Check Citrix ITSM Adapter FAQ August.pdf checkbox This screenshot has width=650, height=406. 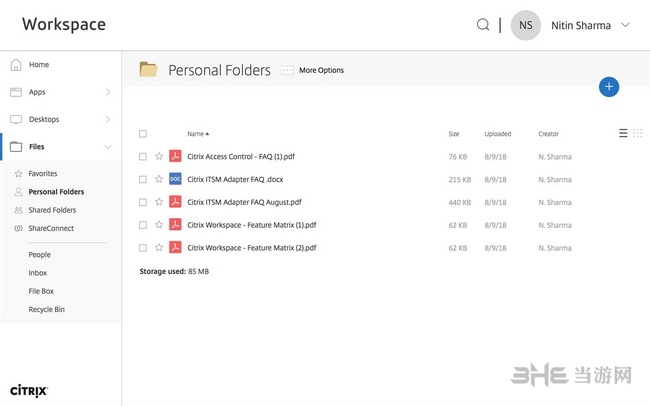click(x=143, y=202)
